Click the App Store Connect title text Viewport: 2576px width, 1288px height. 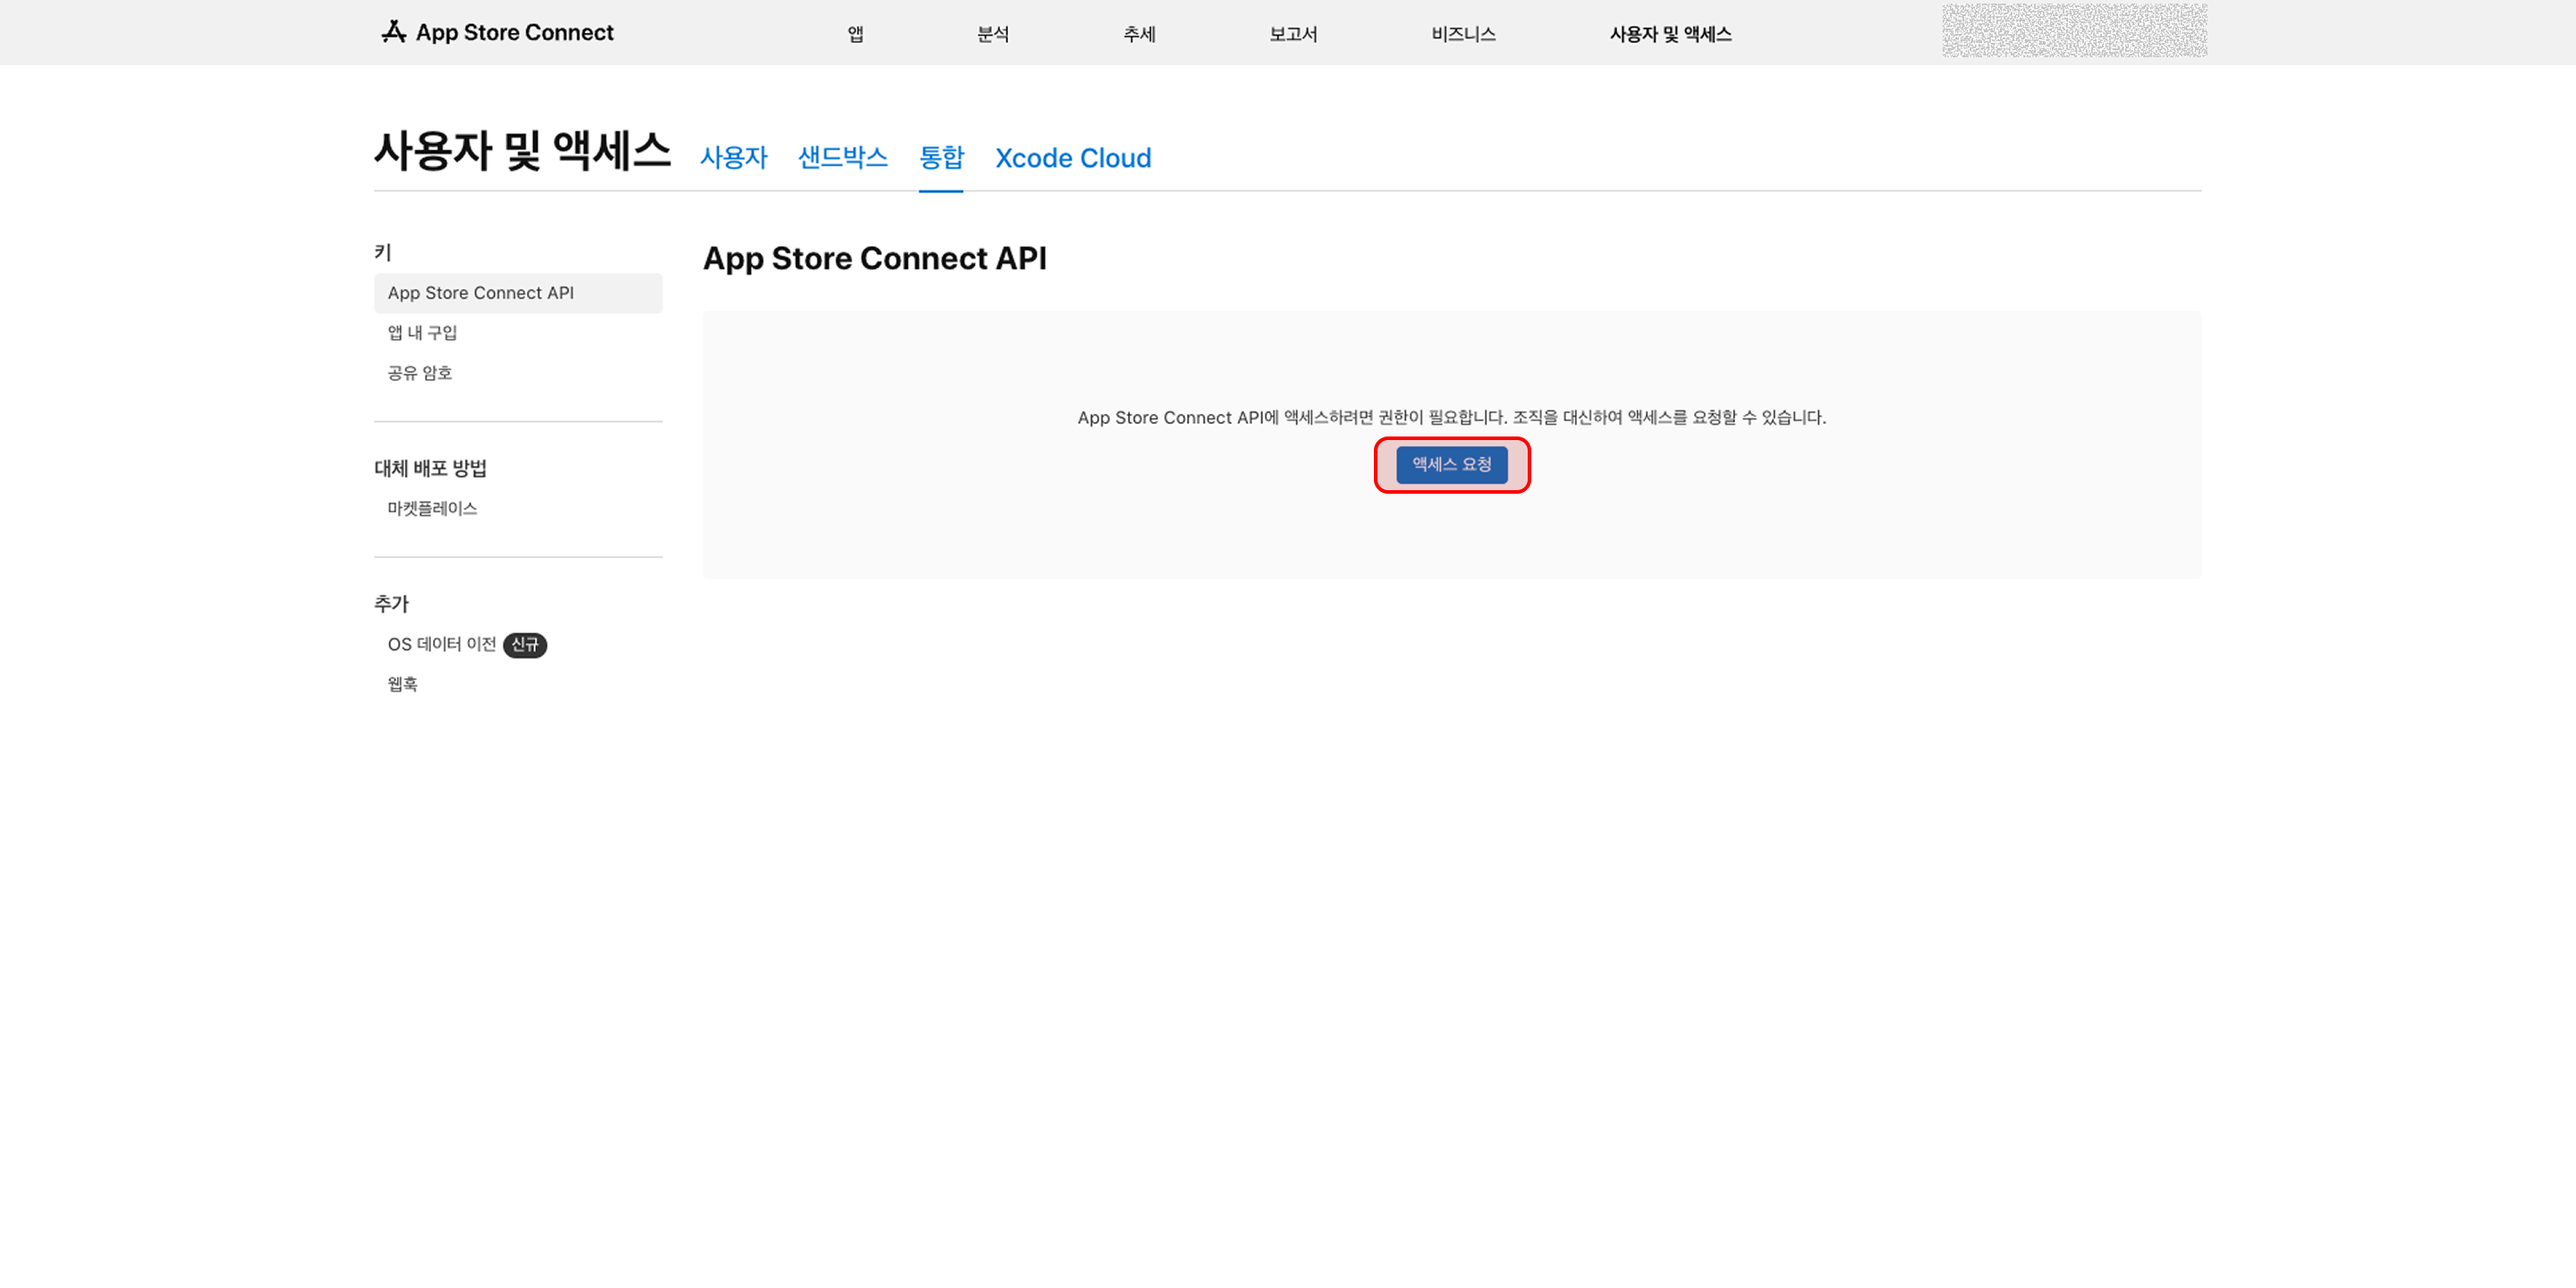click(515, 32)
